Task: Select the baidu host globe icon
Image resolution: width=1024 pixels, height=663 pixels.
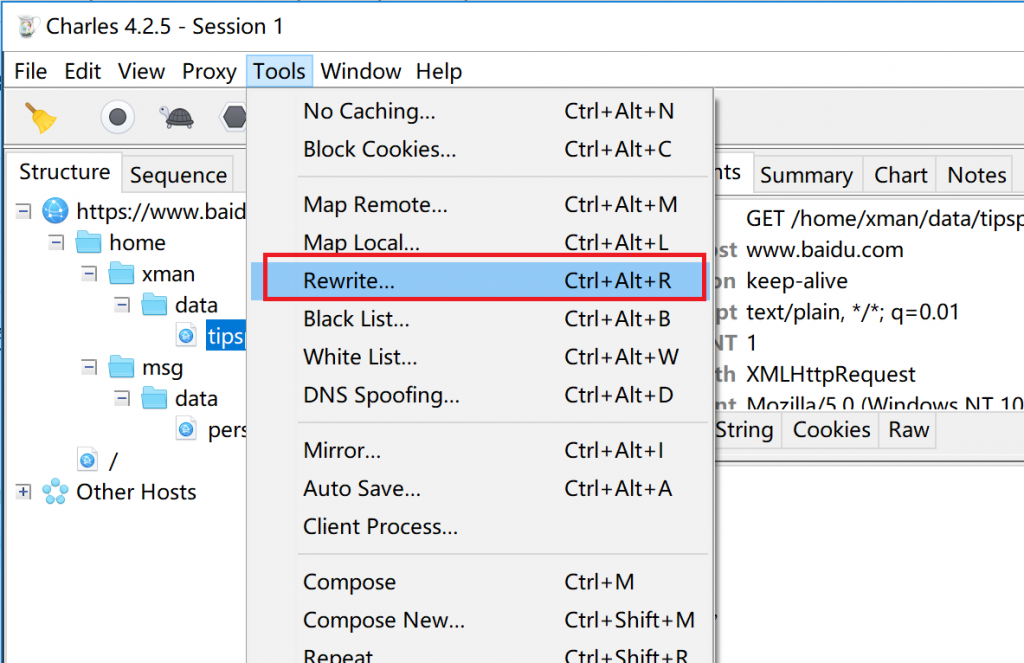Action: (56, 211)
